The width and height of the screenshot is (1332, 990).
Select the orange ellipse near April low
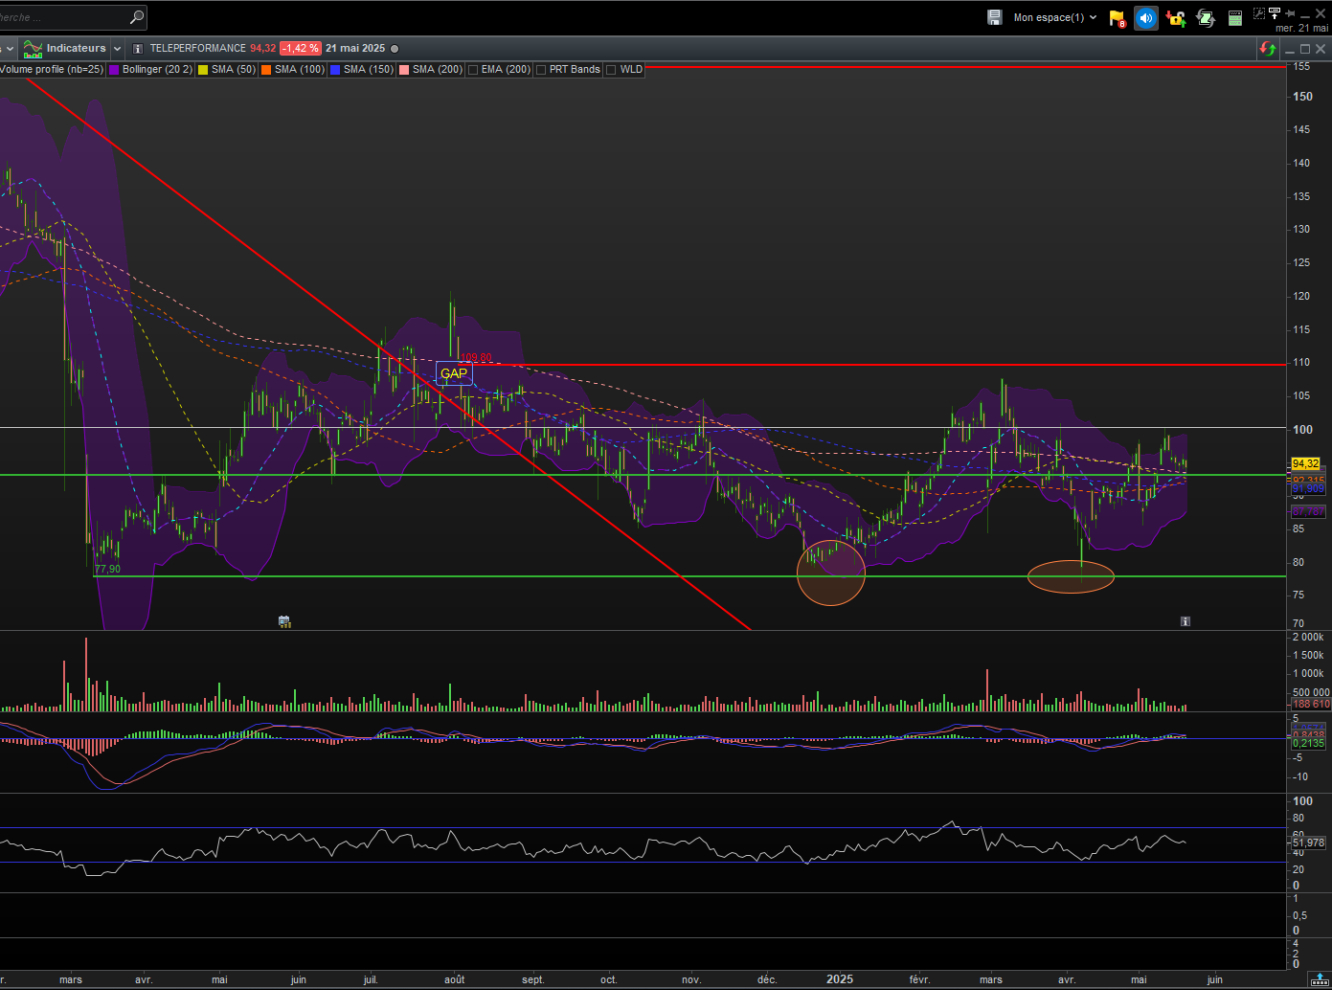pos(1071,577)
